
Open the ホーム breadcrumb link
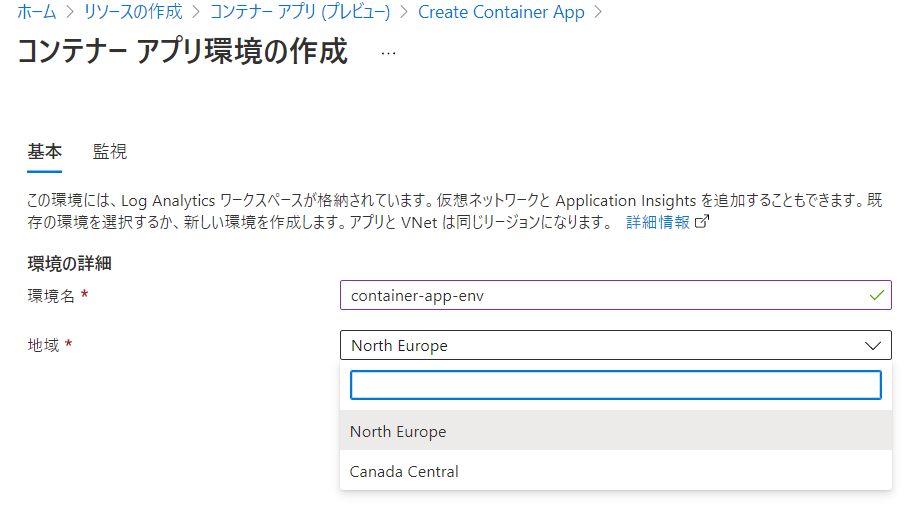pos(36,12)
